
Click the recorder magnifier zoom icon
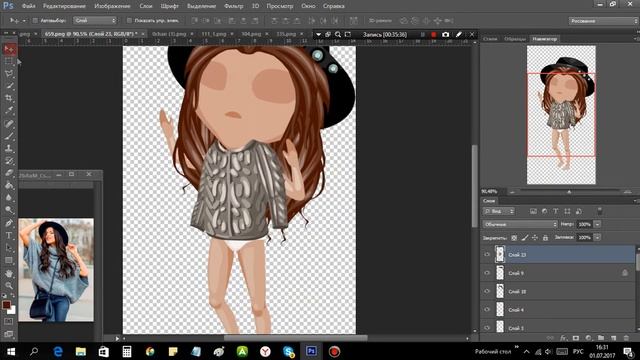tap(338, 35)
